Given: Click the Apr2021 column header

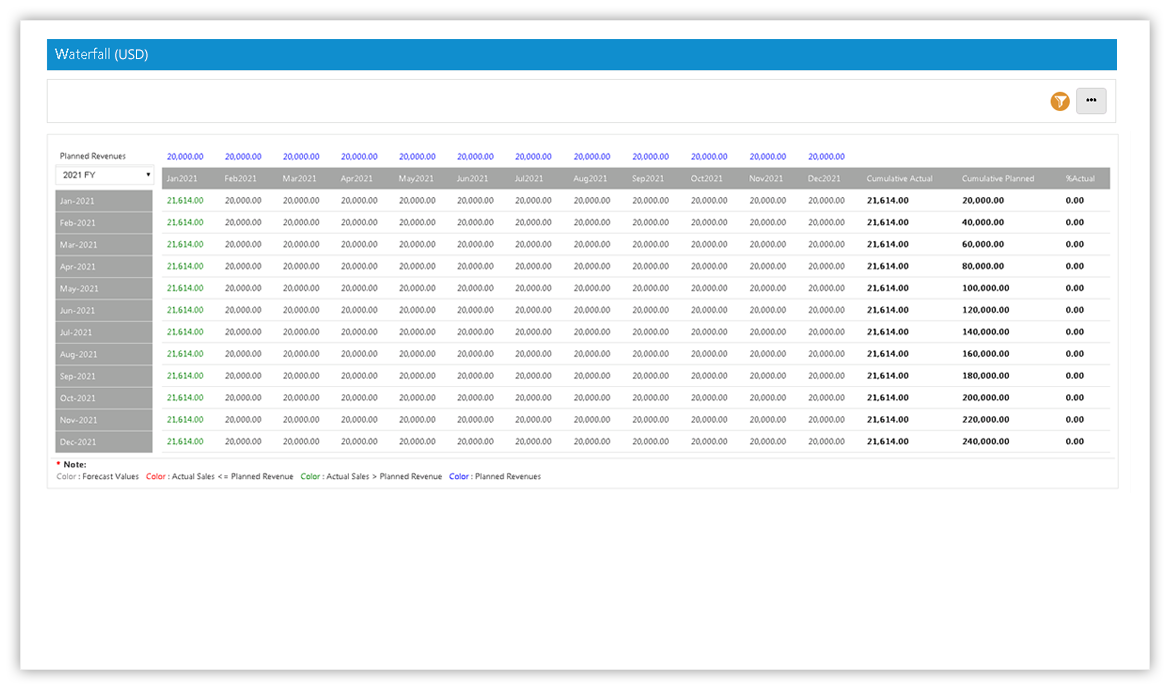Looking at the screenshot, I should (359, 179).
